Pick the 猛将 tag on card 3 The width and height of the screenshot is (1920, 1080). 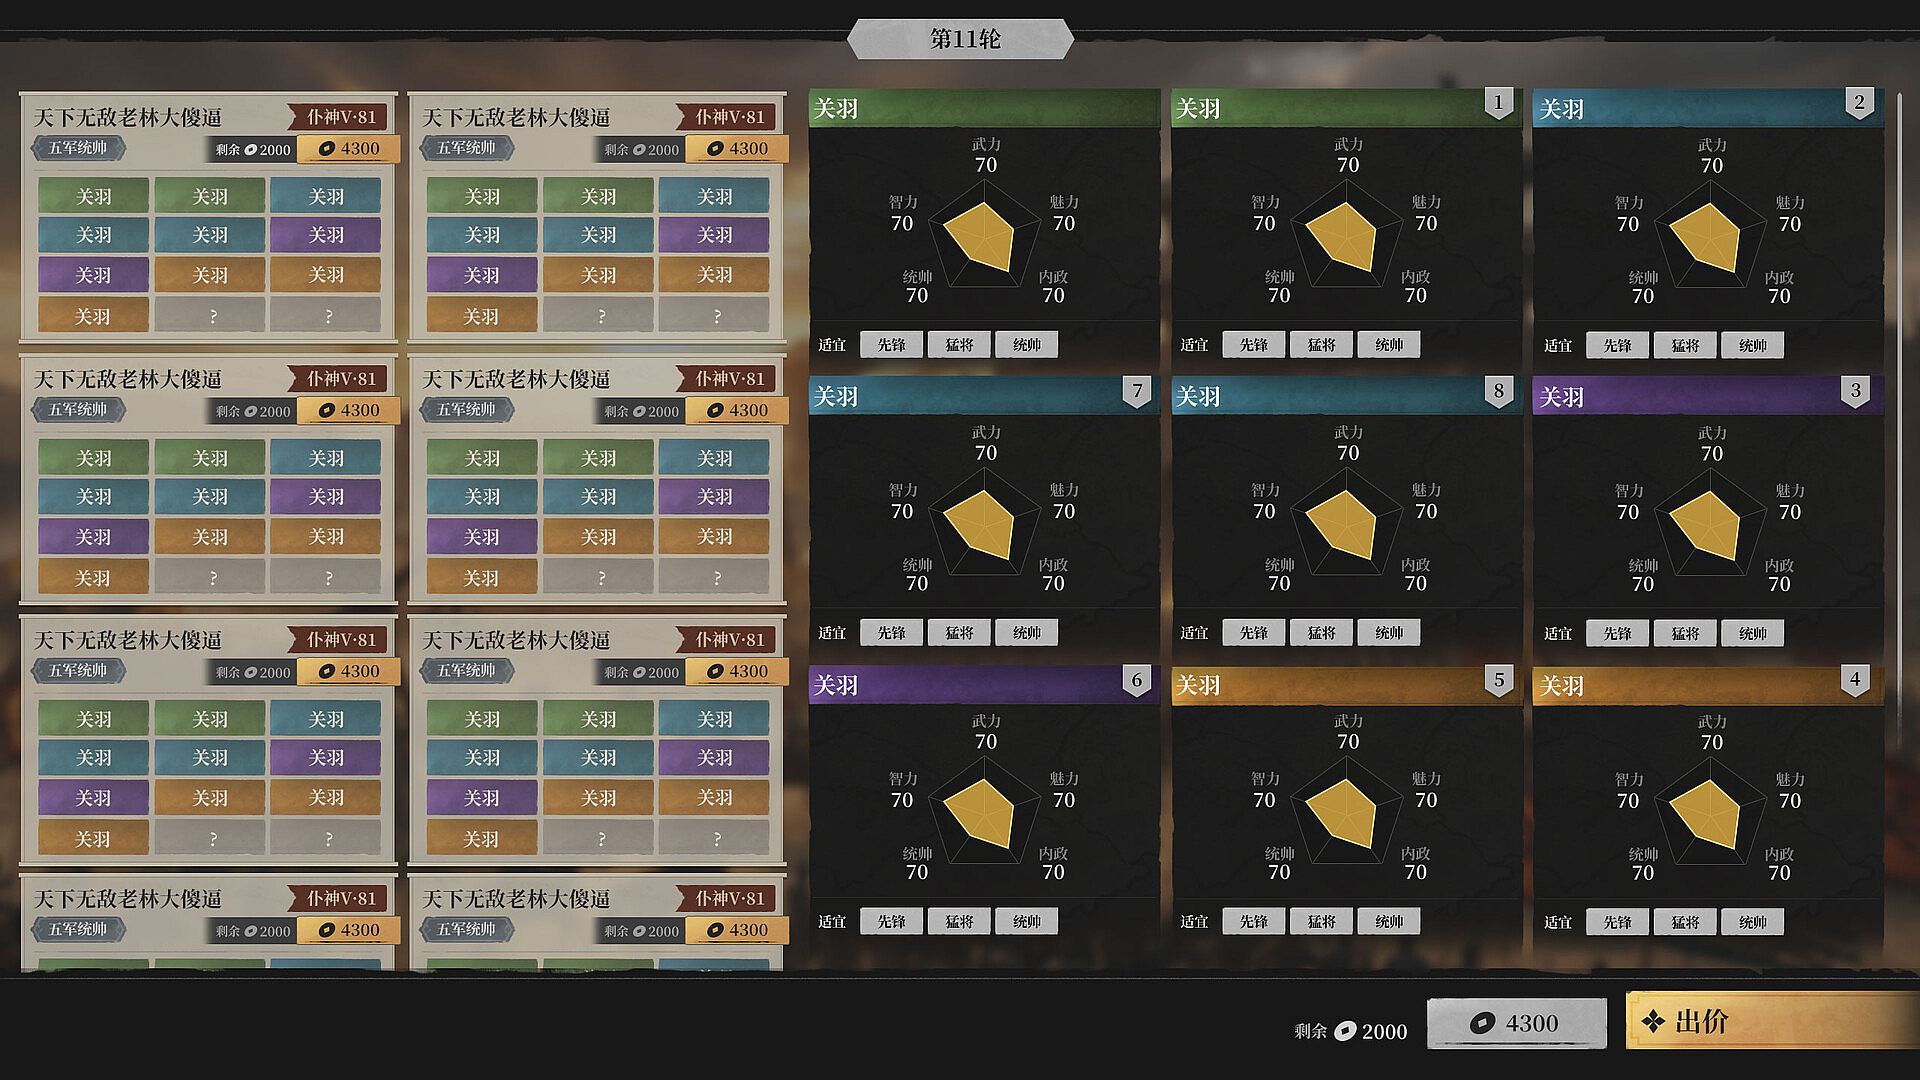[1685, 633]
